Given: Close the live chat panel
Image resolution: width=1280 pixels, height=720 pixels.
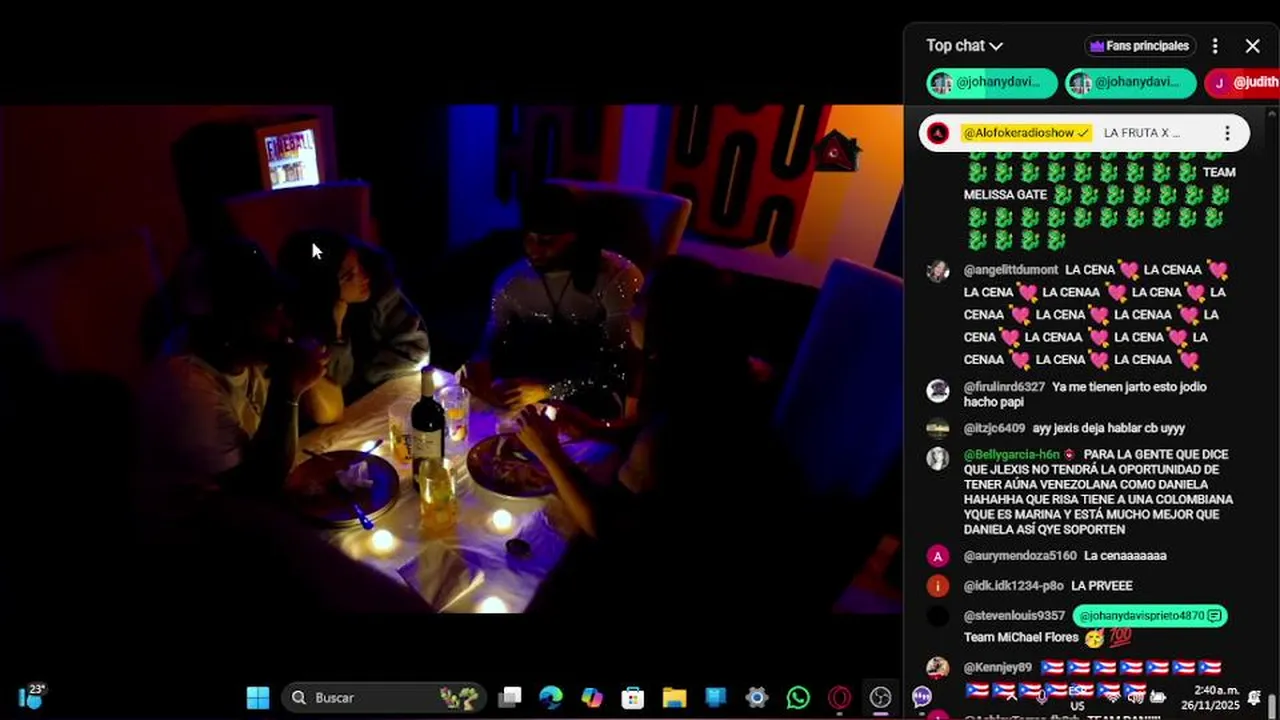Looking at the screenshot, I should 1252,46.
